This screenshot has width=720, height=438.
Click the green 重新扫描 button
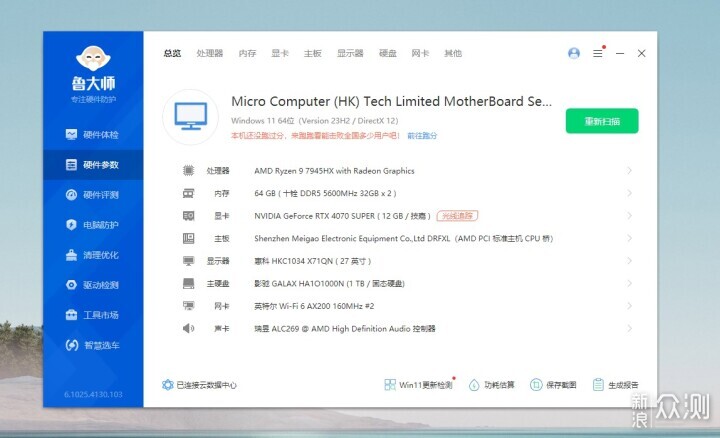click(602, 121)
